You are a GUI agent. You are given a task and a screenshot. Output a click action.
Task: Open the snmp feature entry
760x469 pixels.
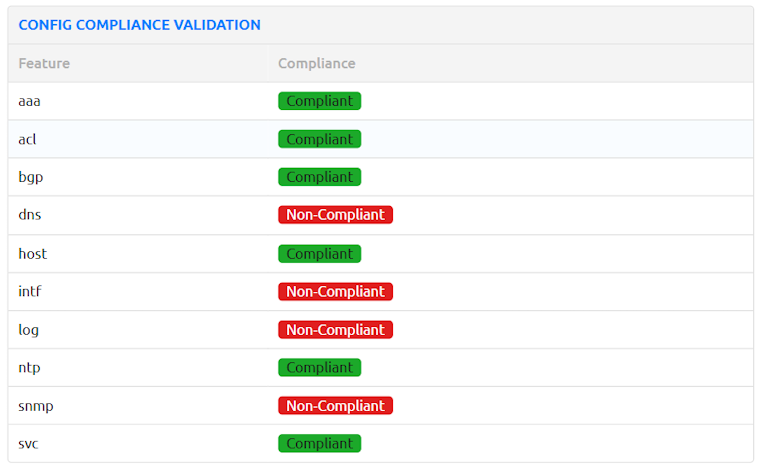pyautogui.click(x=34, y=406)
